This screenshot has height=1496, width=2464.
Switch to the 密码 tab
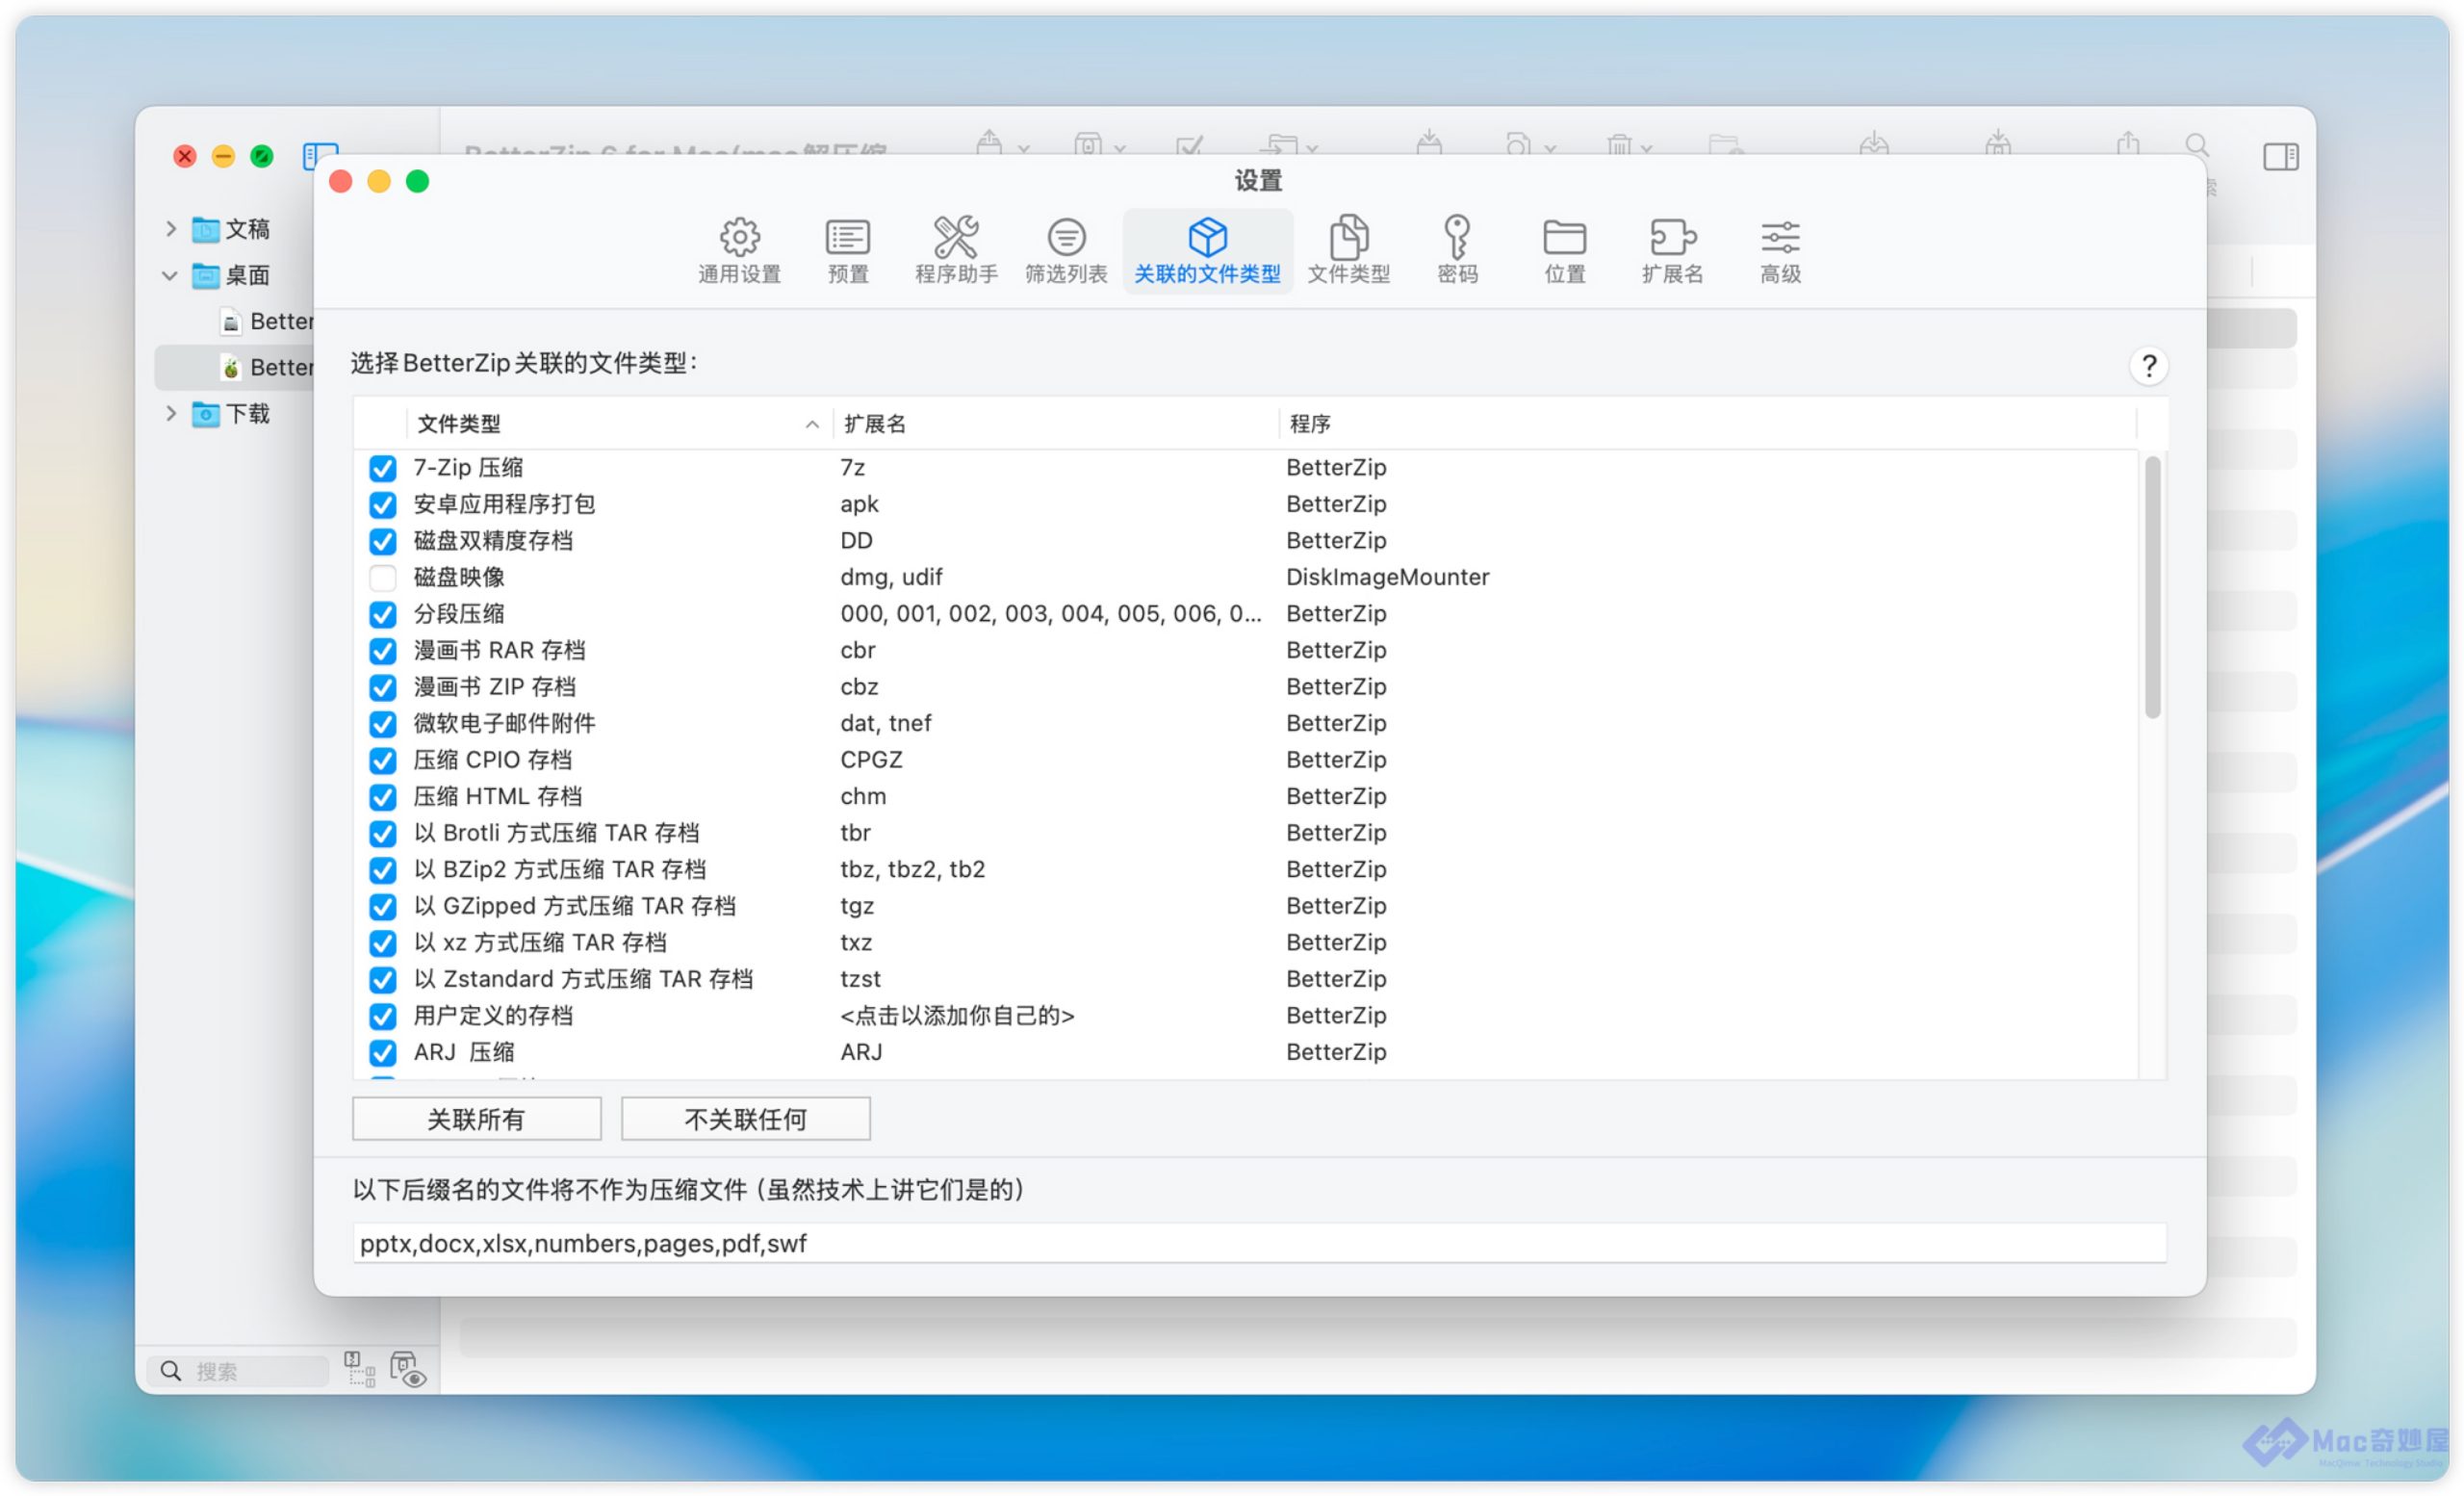click(x=1457, y=250)
